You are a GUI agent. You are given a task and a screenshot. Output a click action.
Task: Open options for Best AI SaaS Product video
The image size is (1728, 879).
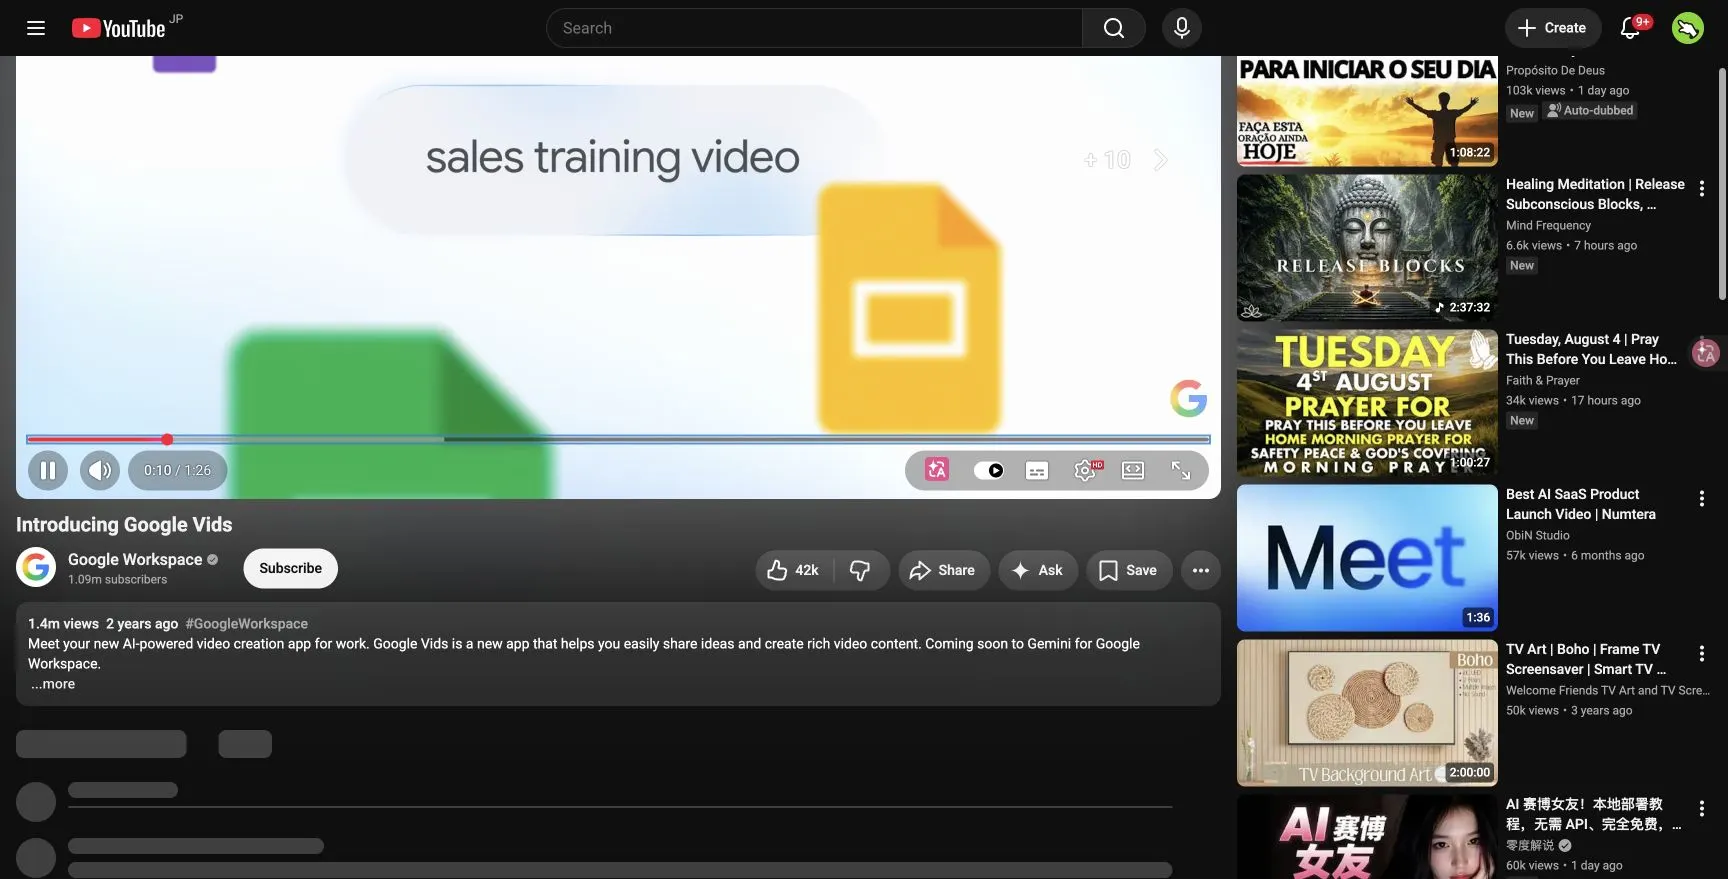[1702, 498]
